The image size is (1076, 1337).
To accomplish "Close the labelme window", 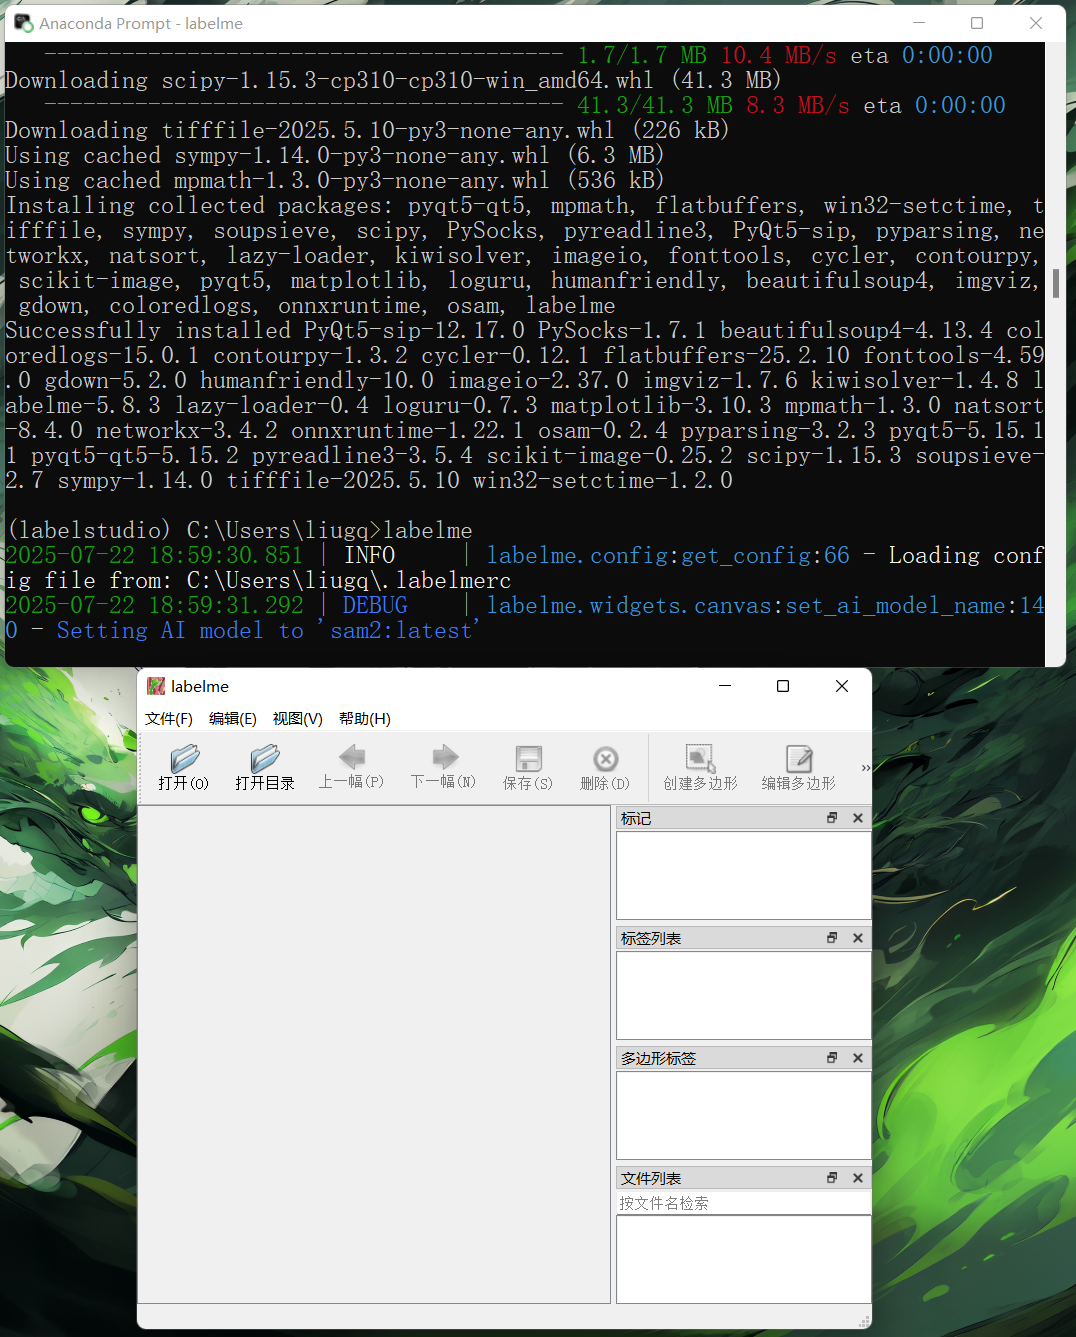I will (x=842, y=686).
